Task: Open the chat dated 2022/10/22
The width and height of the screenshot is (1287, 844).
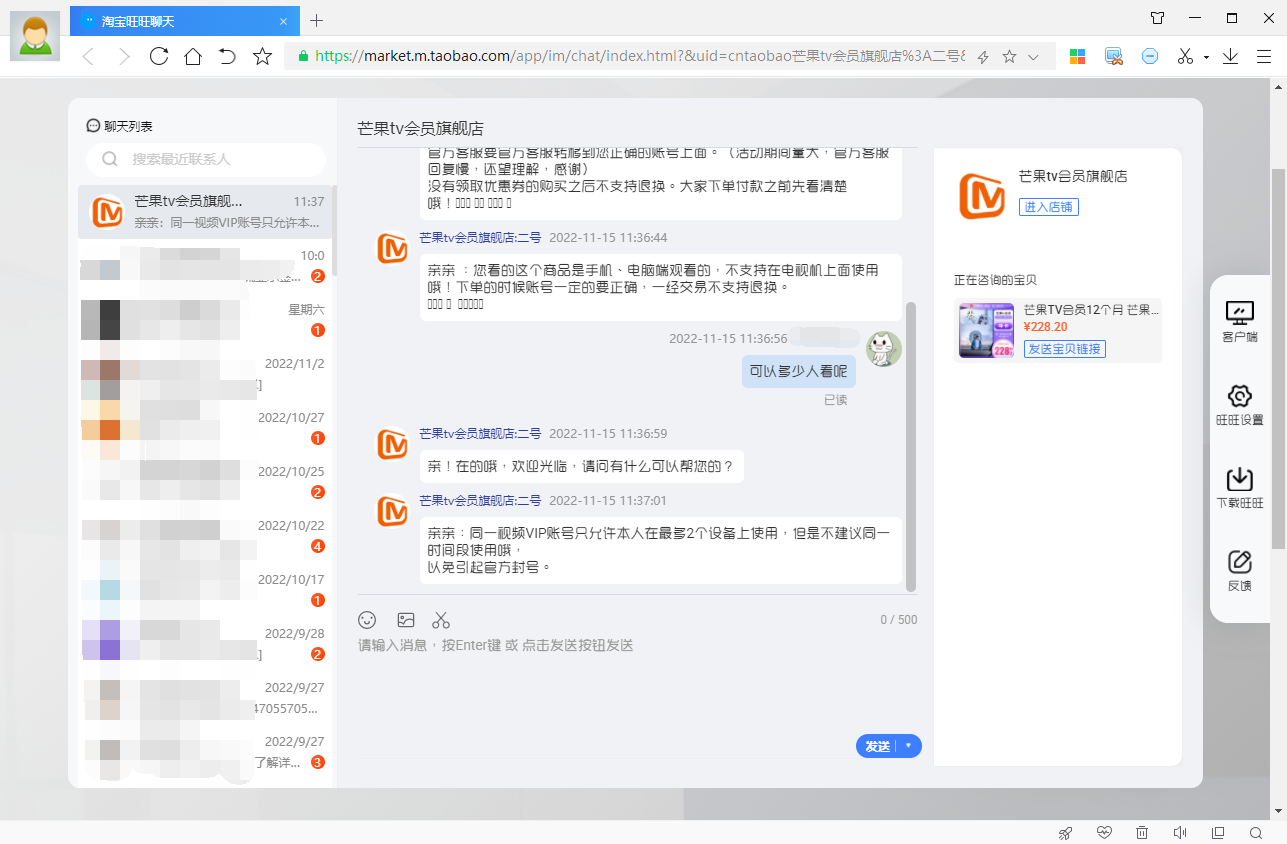Action: [x=205, y=536]
